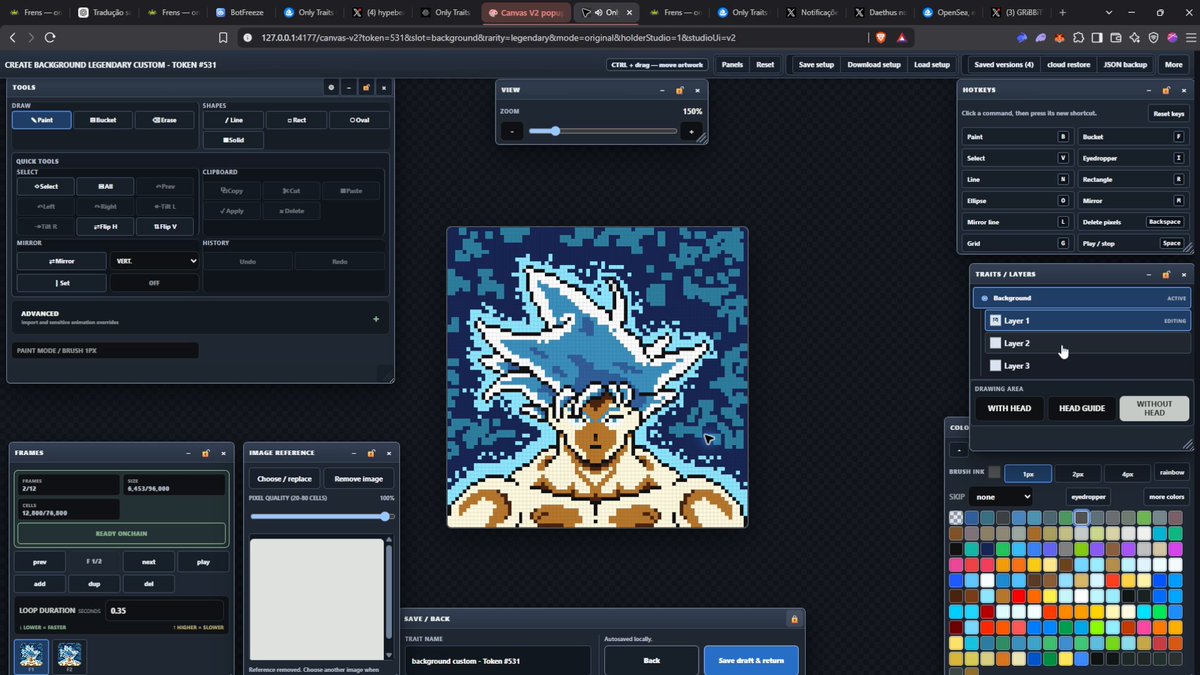Open the Panels menu
Viewport: 1200px width, 675px height.
[732, 64]
